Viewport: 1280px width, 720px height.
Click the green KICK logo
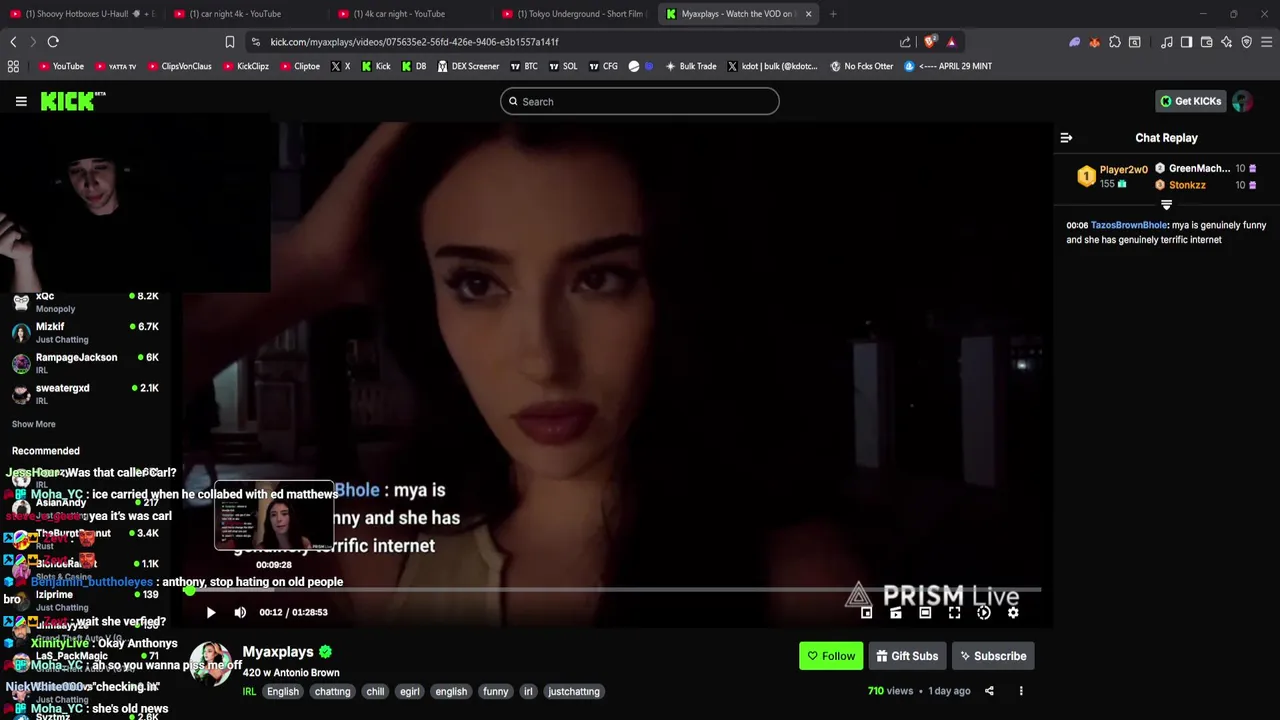click(x=72, y=101)
